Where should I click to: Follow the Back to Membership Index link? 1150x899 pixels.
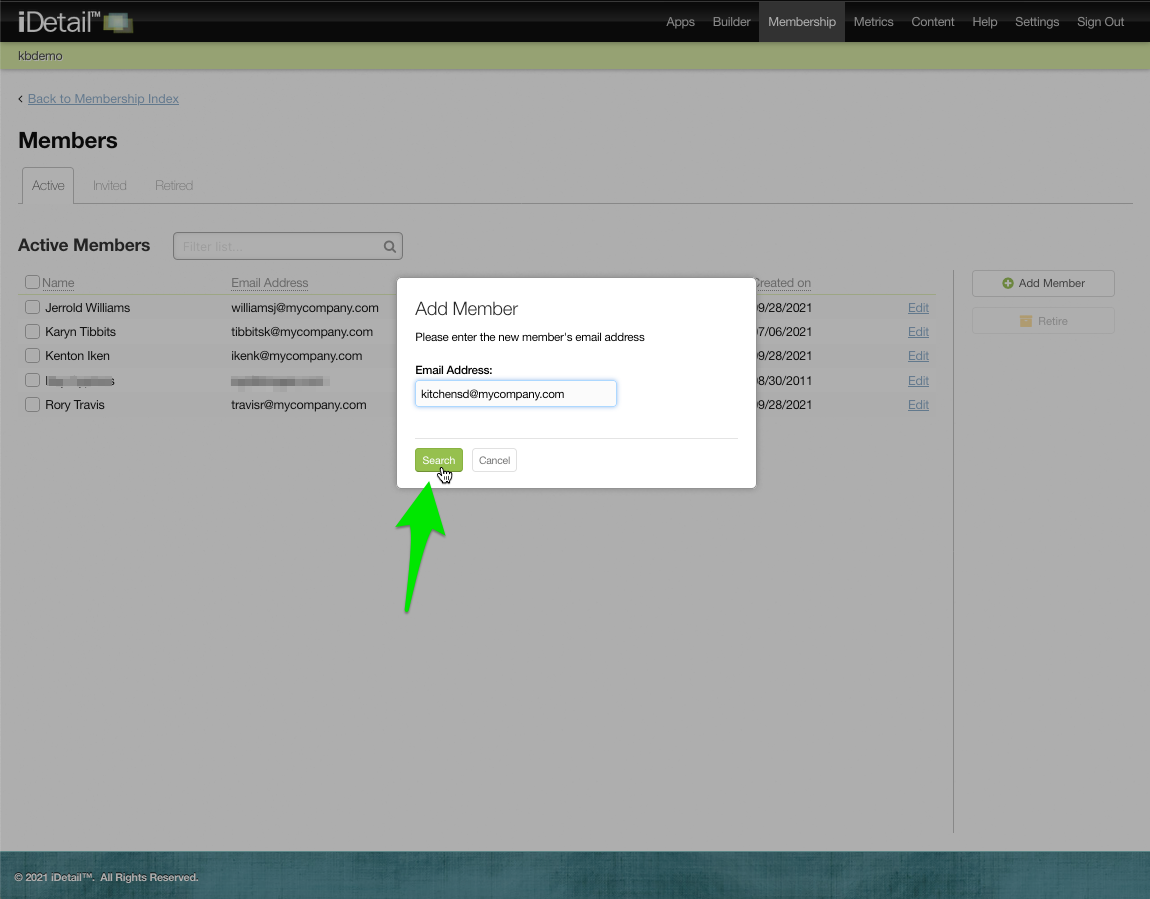point(103,99)
